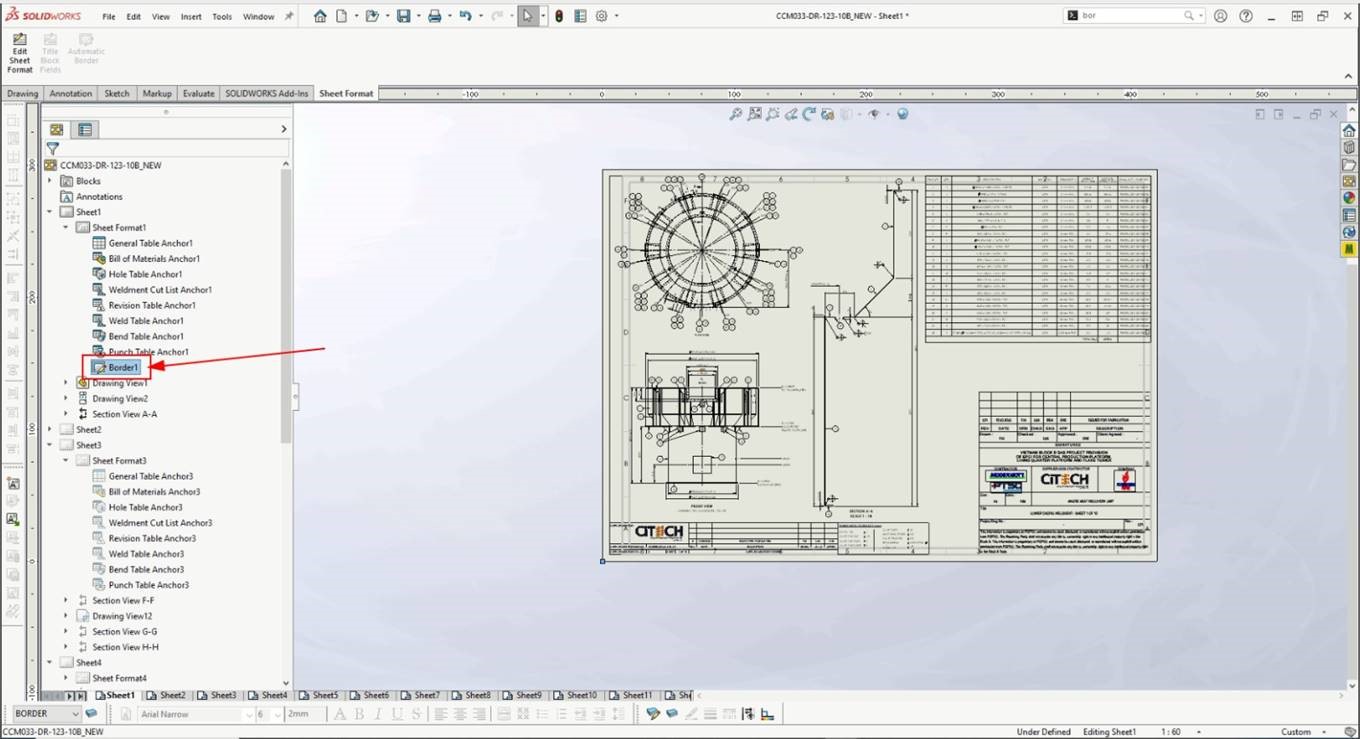Click the Rebuild traffic light icon

point(559,16)
